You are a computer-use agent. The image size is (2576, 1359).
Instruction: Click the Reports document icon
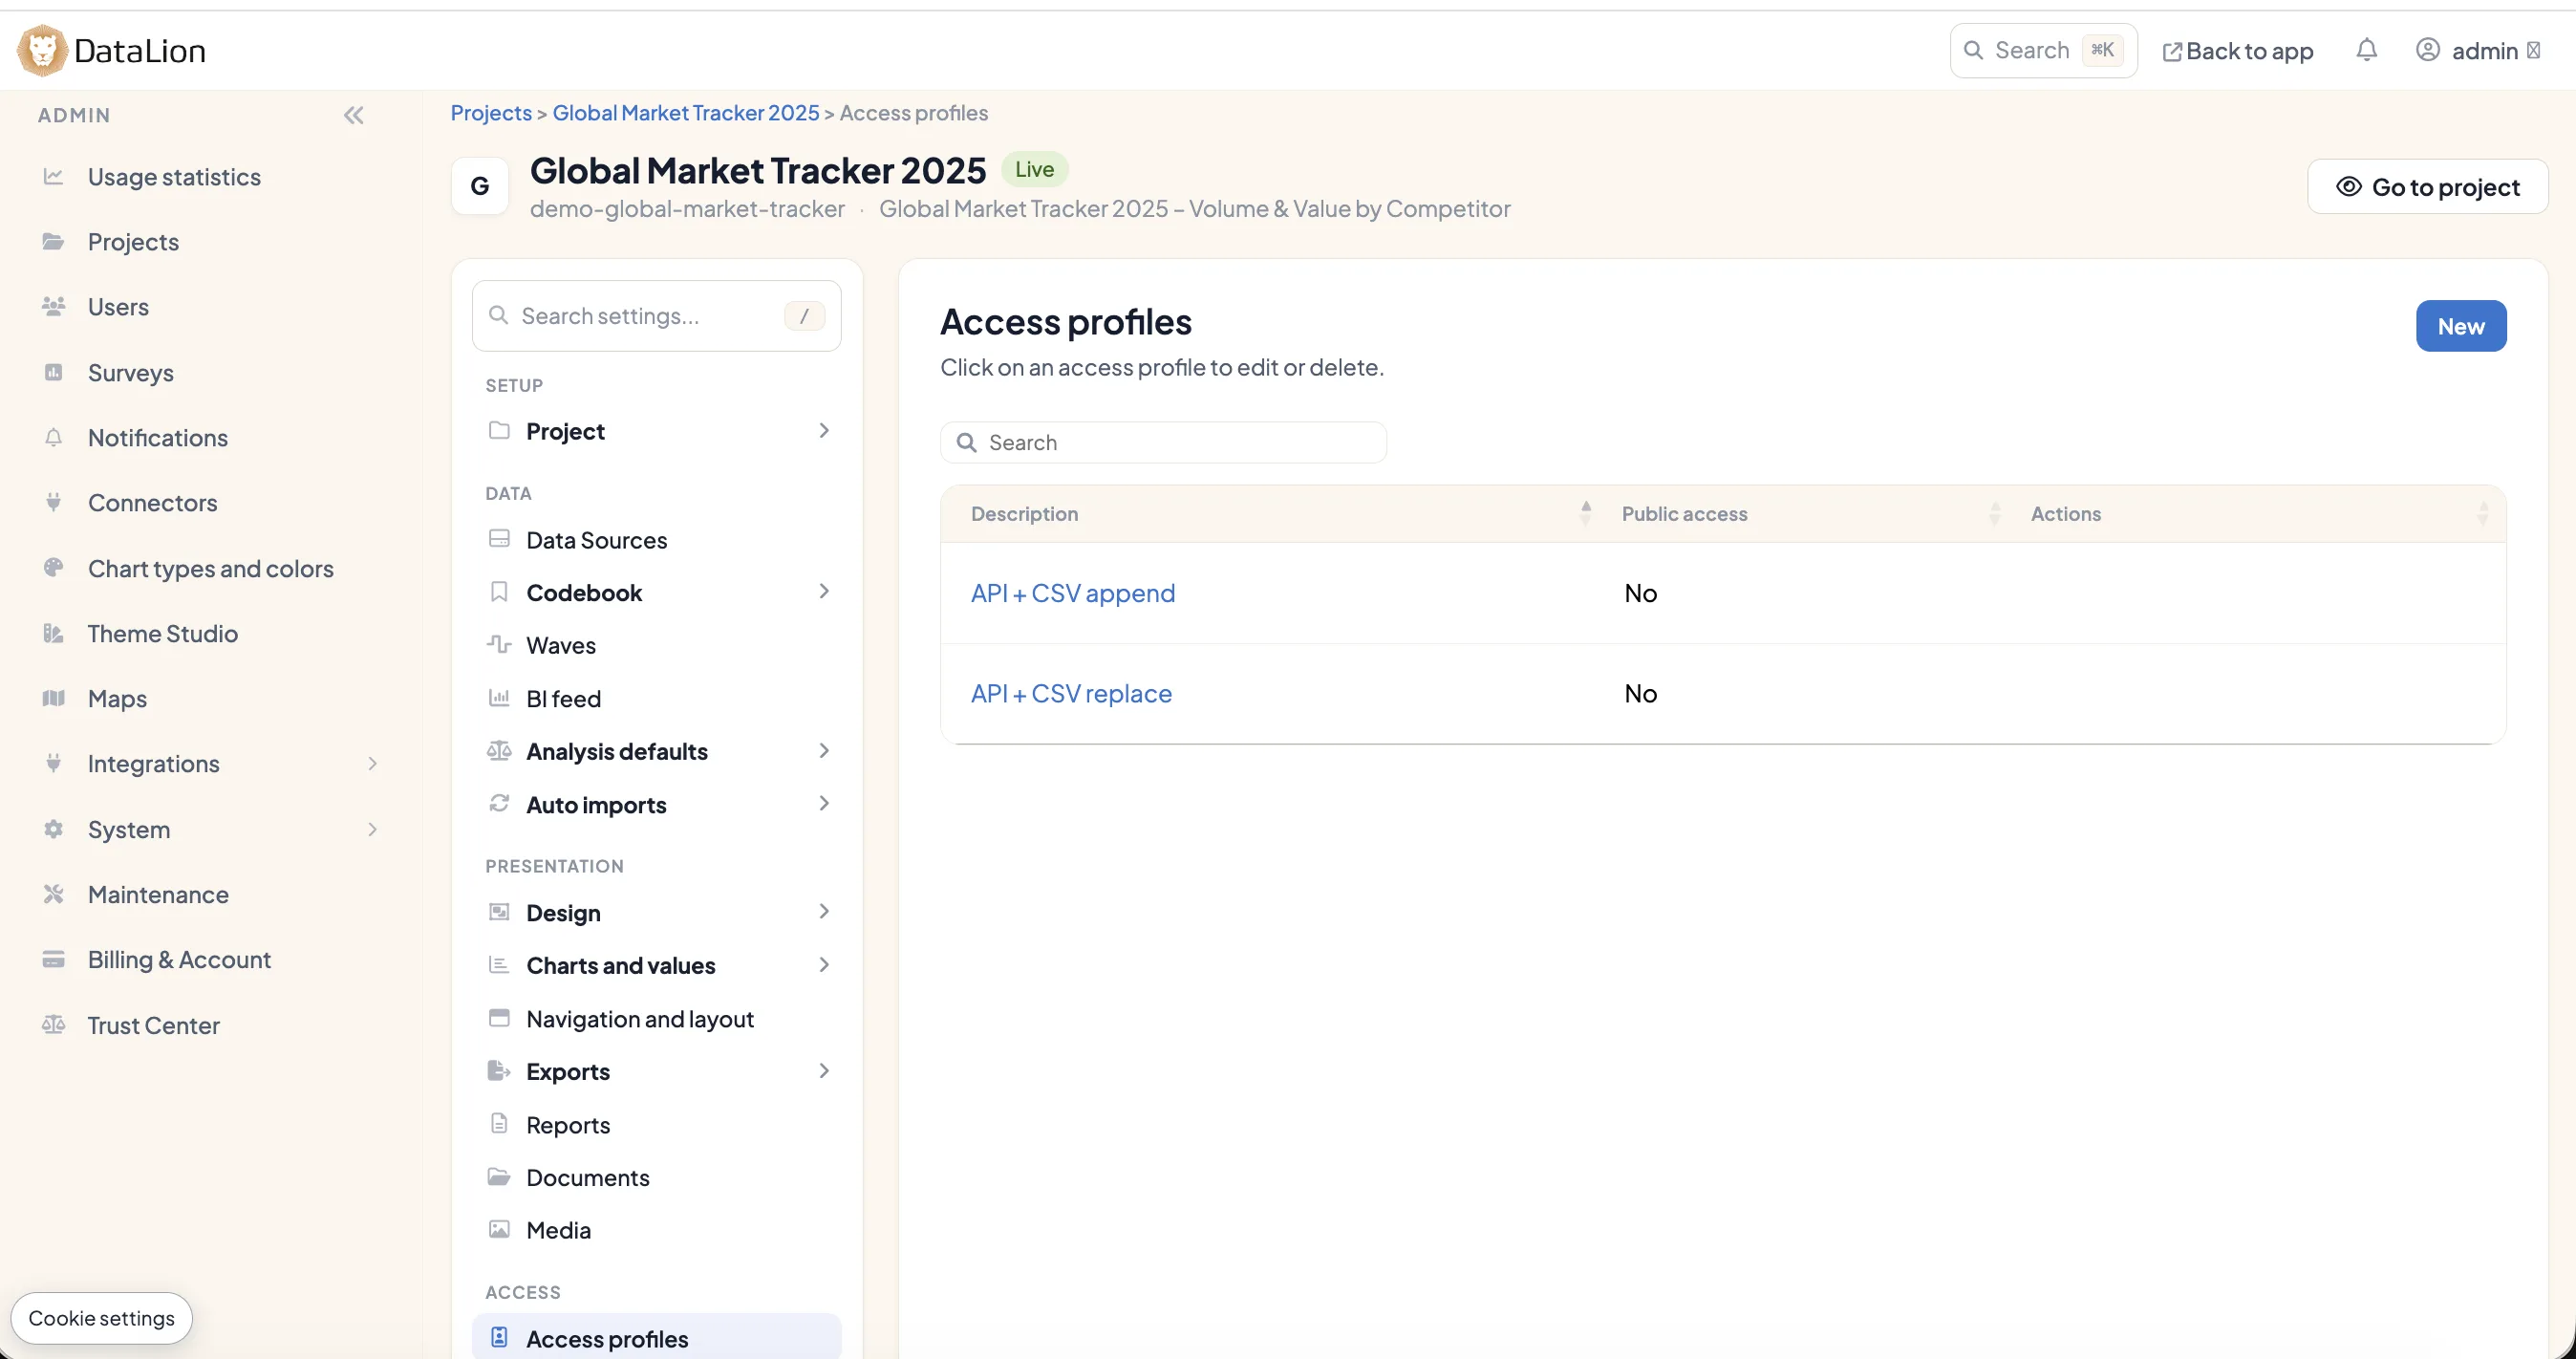[499, 1124]
